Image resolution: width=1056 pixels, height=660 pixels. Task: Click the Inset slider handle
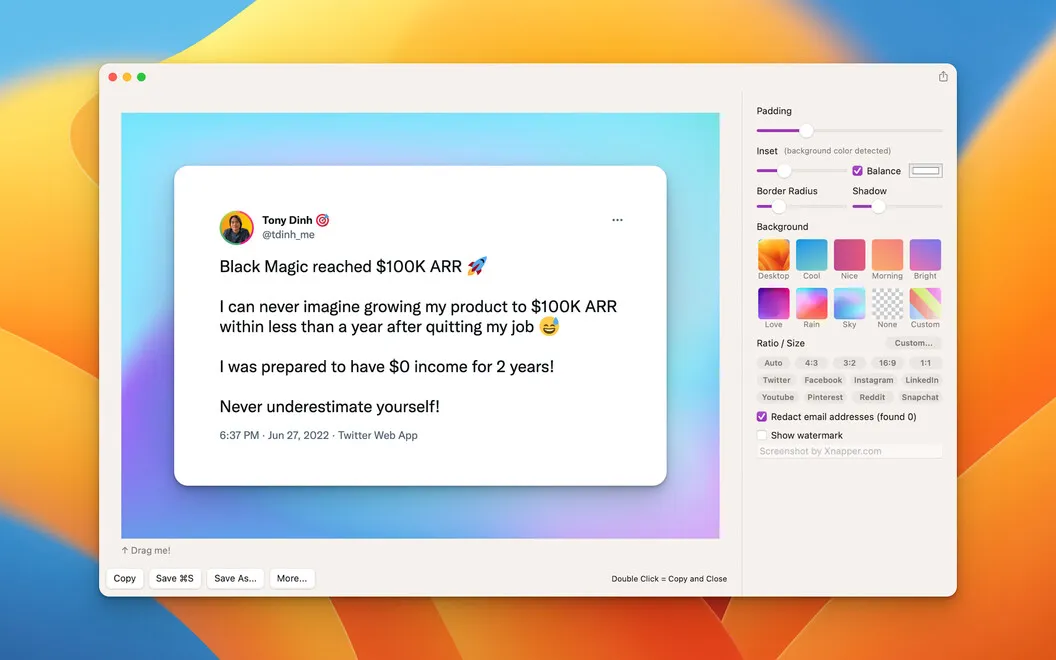(x=783, y=171)
